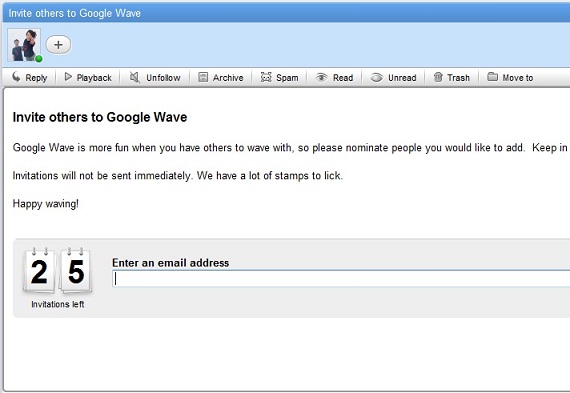The width and height of the screenshot is (570, 393).
Task: Open the Move to folder option
Action: [510, 77]
